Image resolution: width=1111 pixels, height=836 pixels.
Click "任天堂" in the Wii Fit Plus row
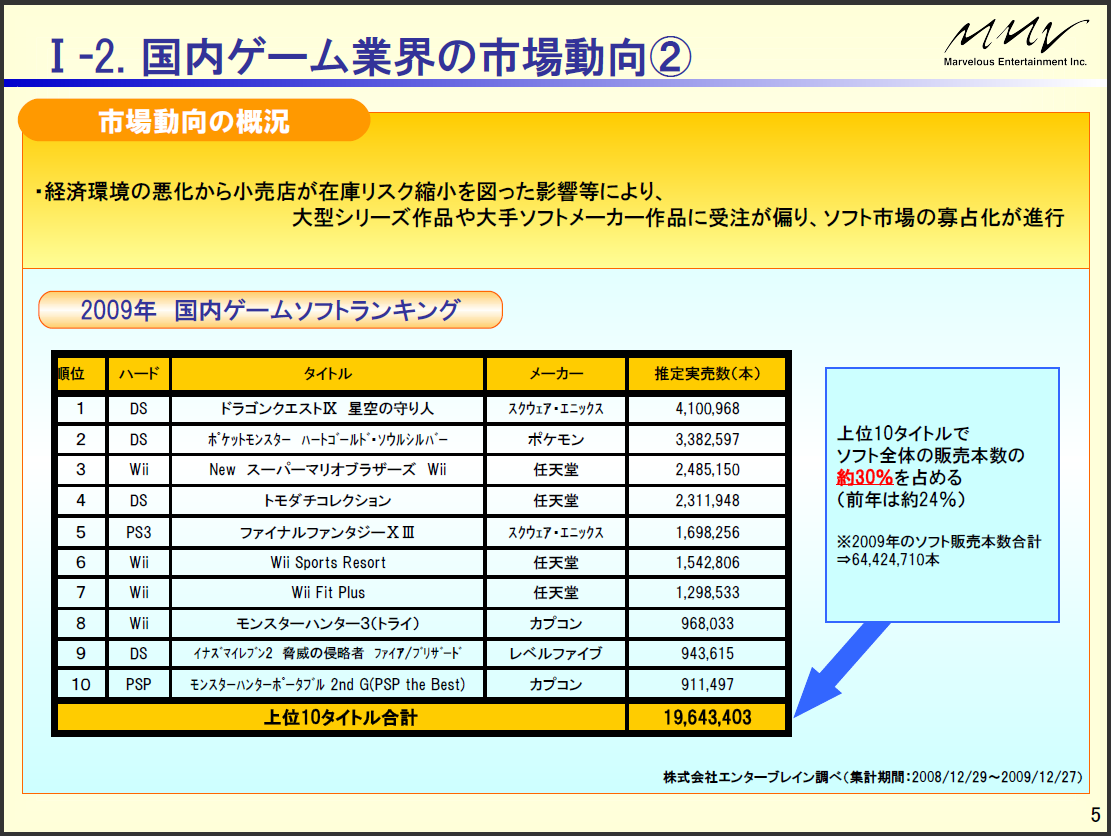click(556, 592)
